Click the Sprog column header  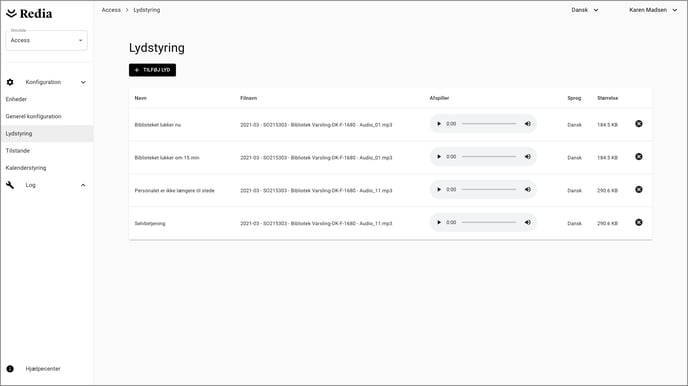coord(574,98)
